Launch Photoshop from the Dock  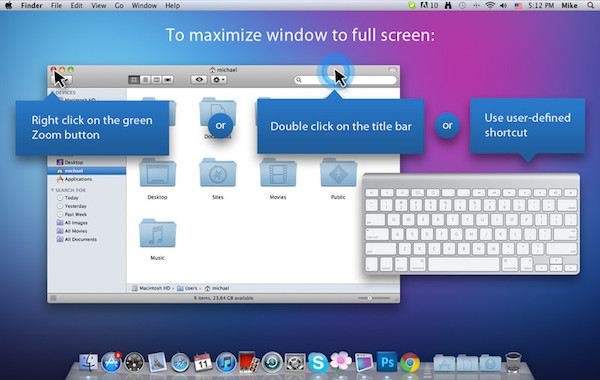[387, 362]
